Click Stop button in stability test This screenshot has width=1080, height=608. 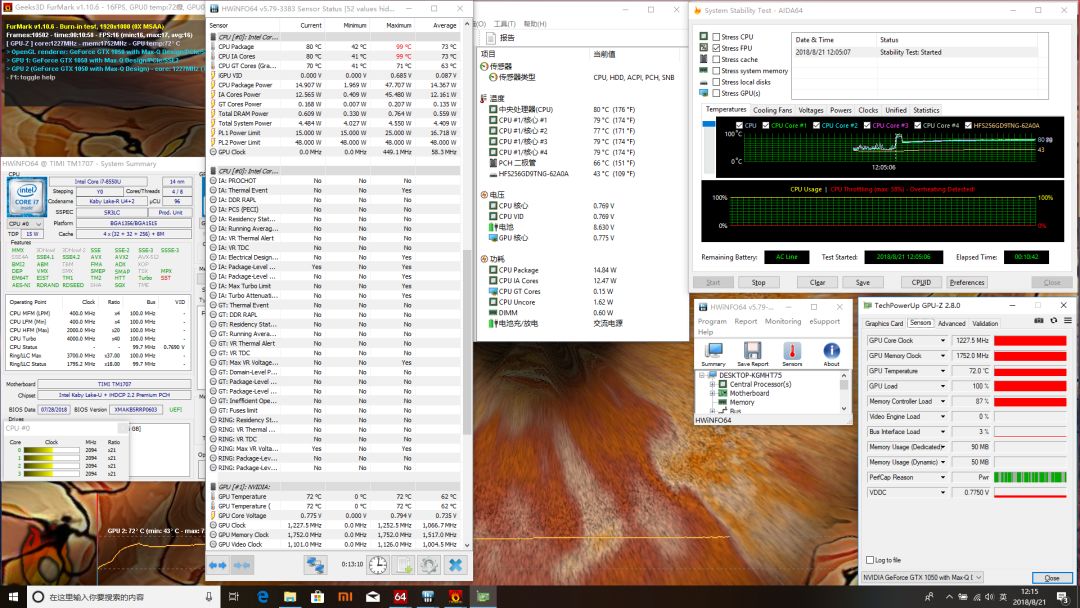point(758,282)
